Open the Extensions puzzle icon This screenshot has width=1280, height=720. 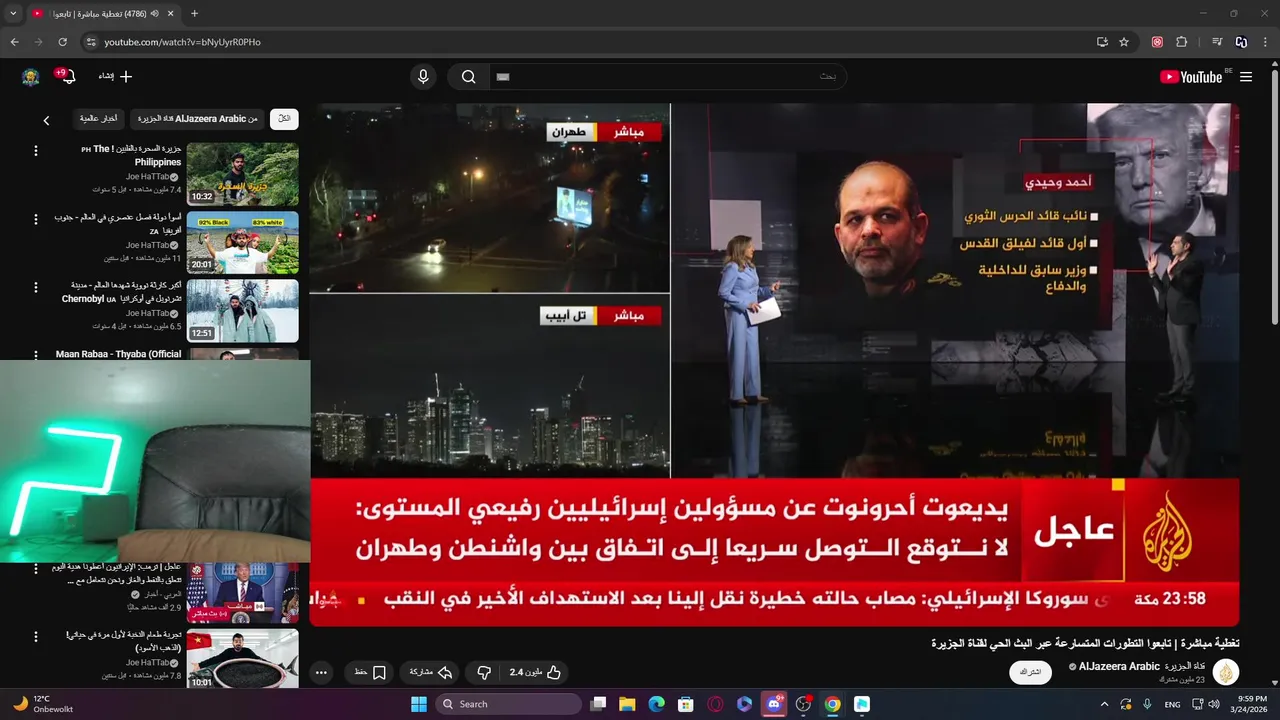pos(1181,42)
